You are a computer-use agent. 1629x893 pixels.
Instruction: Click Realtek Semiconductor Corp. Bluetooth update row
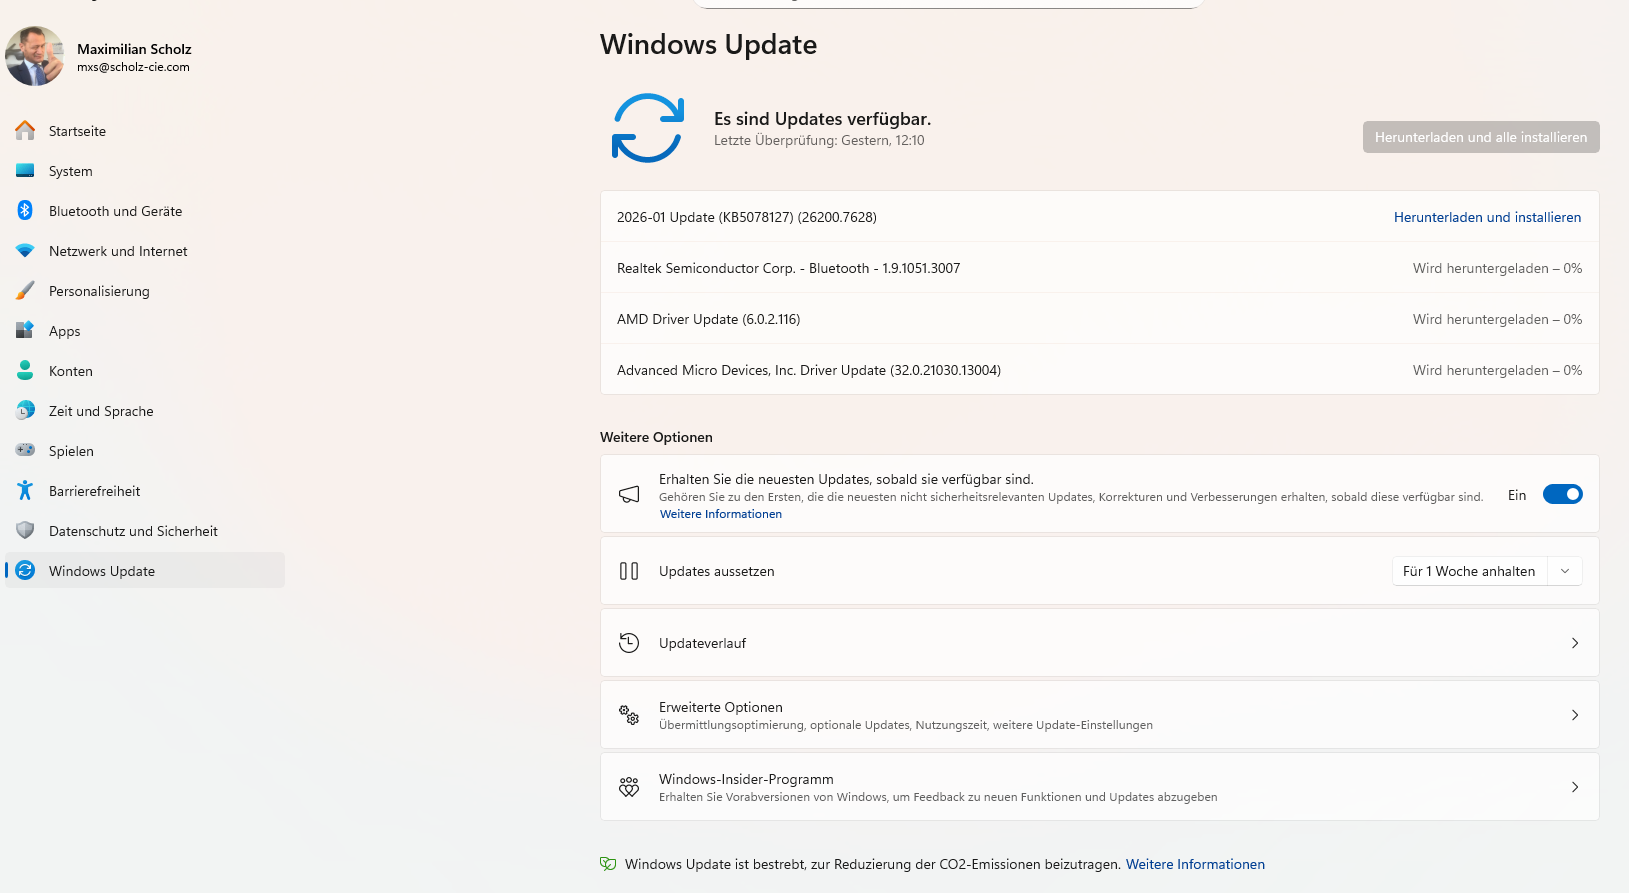point(1099,268)
